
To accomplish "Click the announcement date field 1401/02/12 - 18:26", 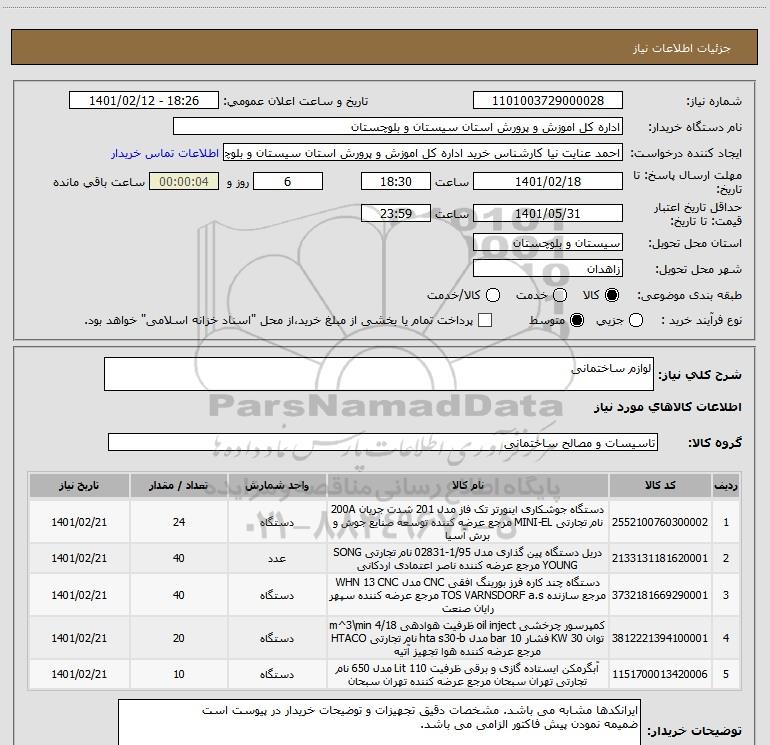I will [x=144, y=101].
